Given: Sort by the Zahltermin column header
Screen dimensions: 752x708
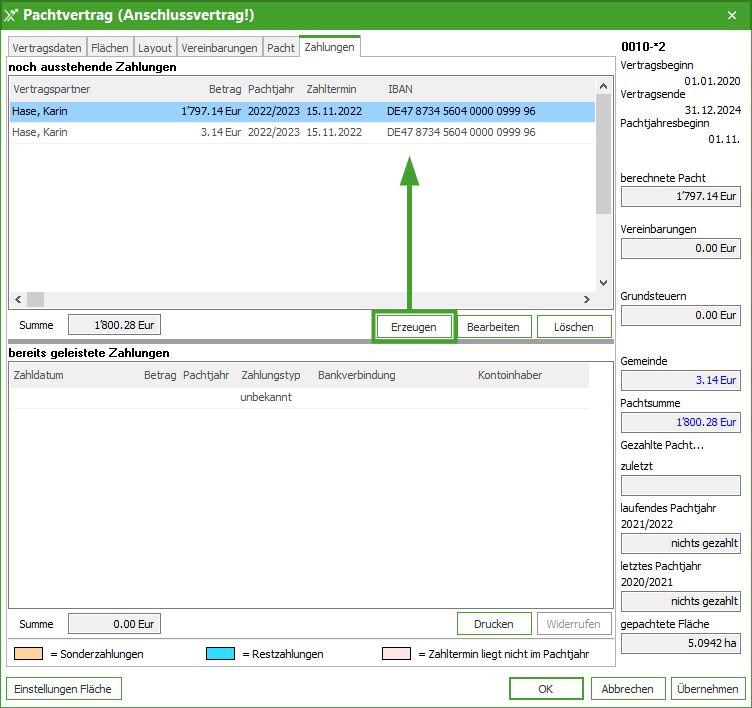Looking at the screenshot, I should tap(331, 89).
